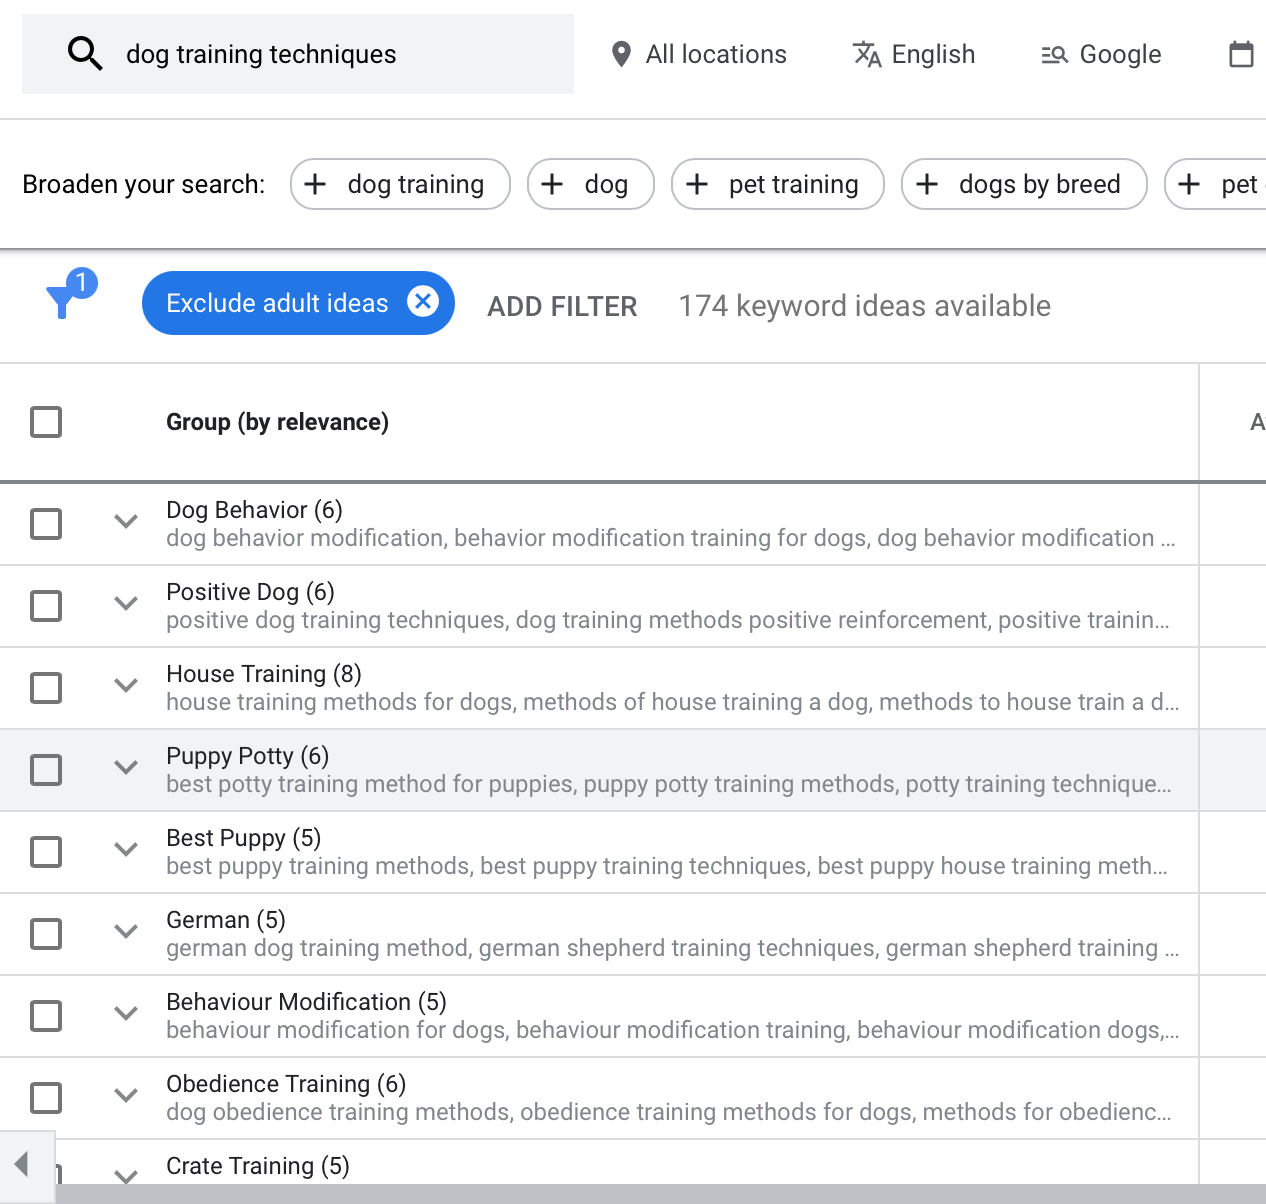Add 'dog' suggestion chip
The width and height of the screenshot is (1266, 1204).
coord(591,184)
